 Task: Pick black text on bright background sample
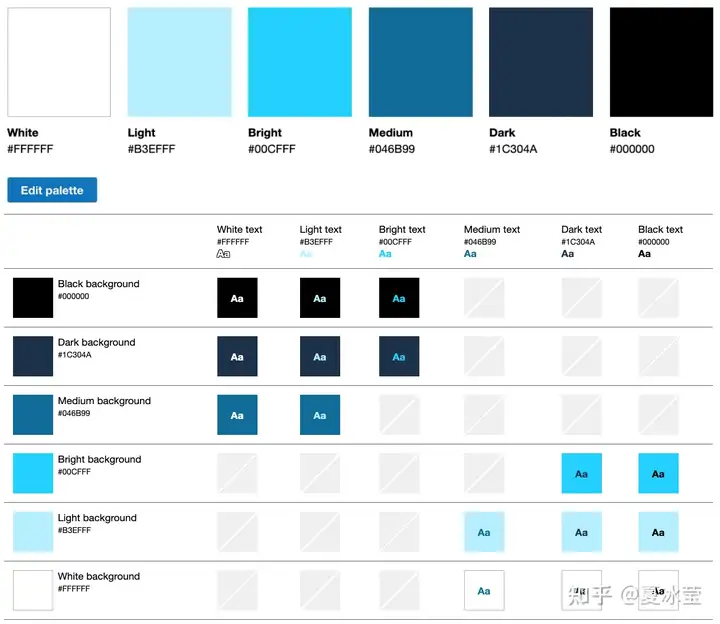pyautogui.click(x=658, y=473)
